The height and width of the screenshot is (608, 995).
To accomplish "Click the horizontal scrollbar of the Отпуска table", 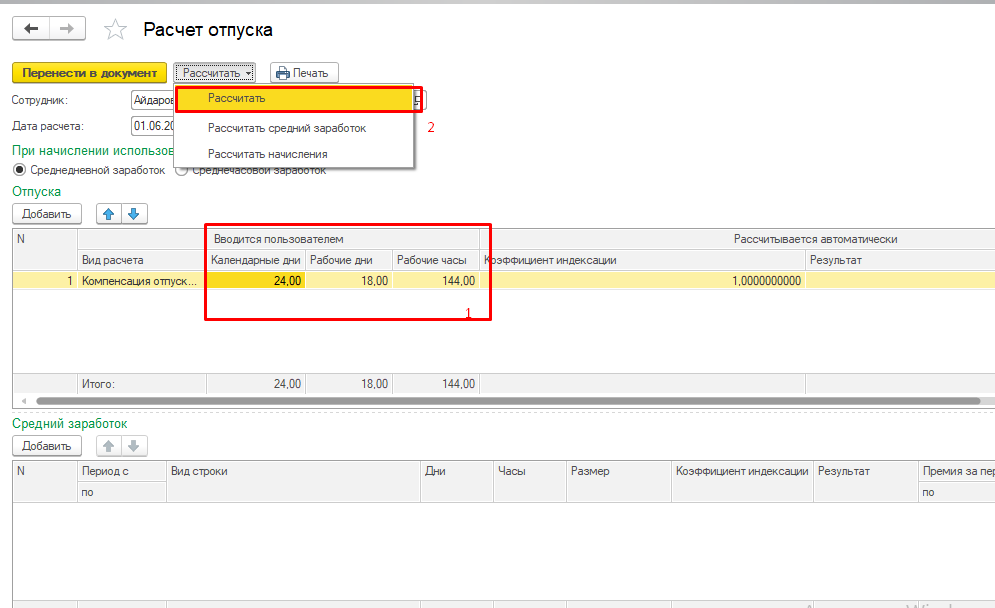I will 500,401.
